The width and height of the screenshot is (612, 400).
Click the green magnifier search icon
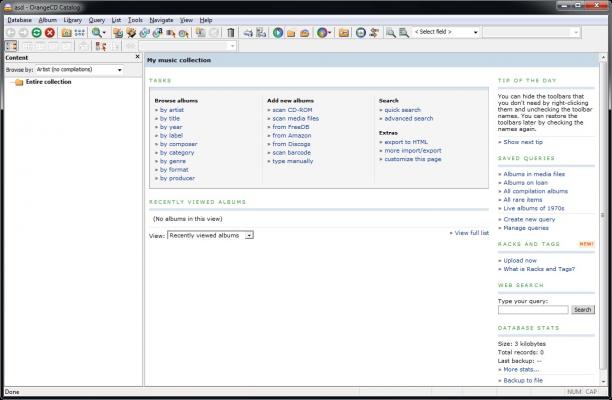tap(96, 33)
